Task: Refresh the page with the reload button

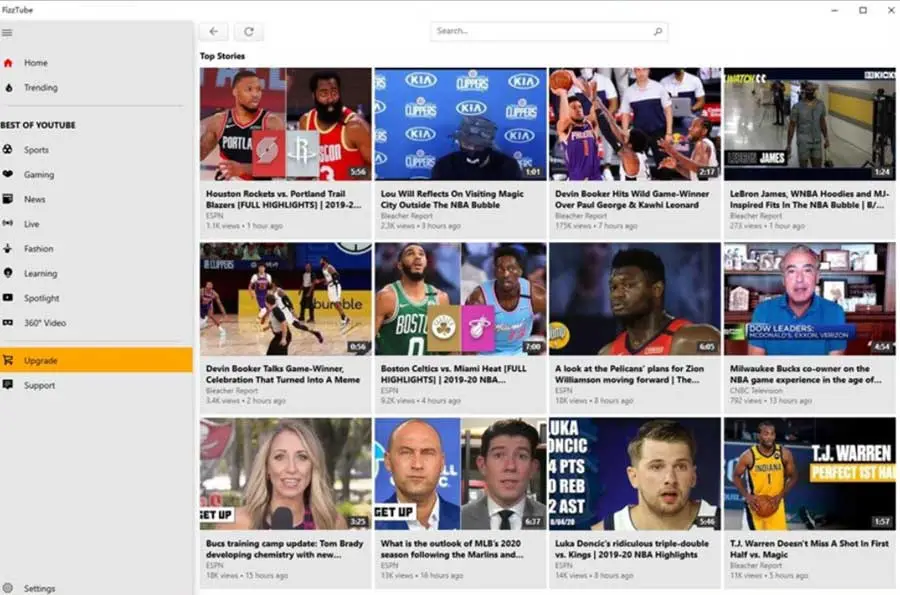Action: point(249,32)
